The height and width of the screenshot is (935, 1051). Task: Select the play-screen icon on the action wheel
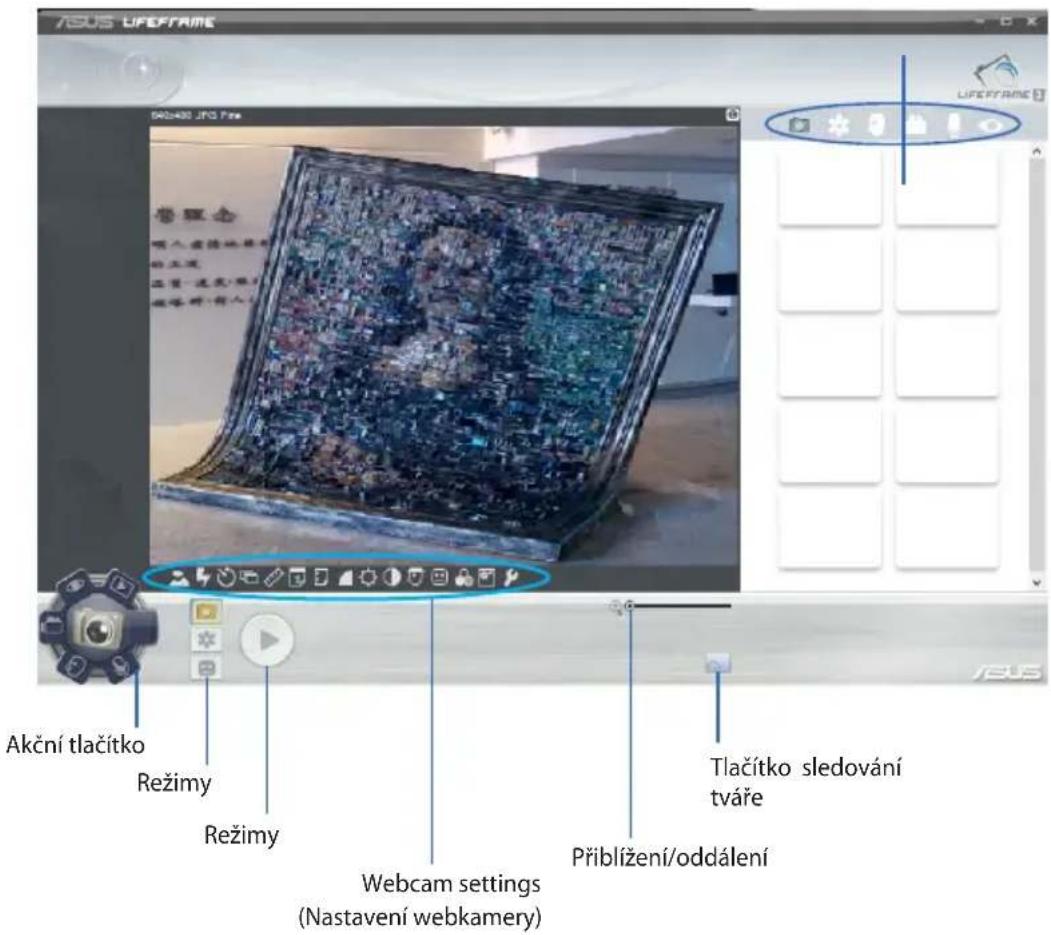[x=123, y=584]
